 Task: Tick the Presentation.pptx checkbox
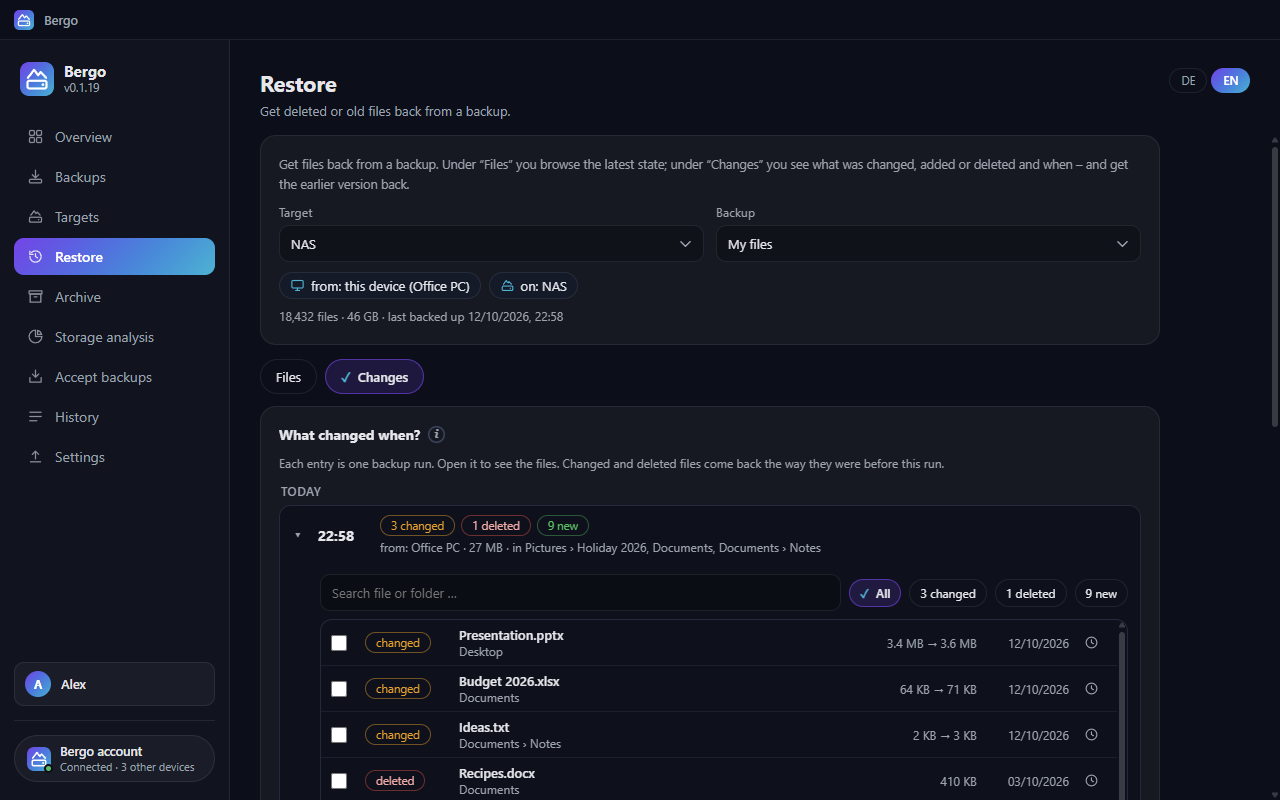click(x=339, y=643)
